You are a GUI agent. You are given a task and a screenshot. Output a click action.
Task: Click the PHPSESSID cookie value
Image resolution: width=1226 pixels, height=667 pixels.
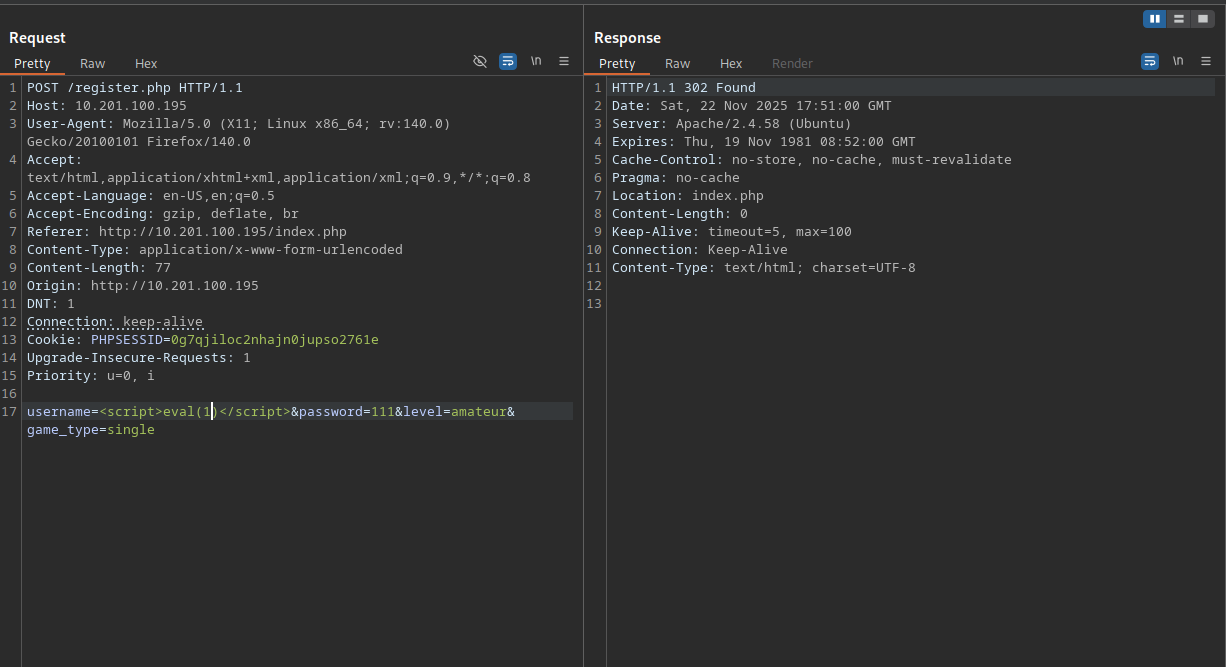coord(274,339)
